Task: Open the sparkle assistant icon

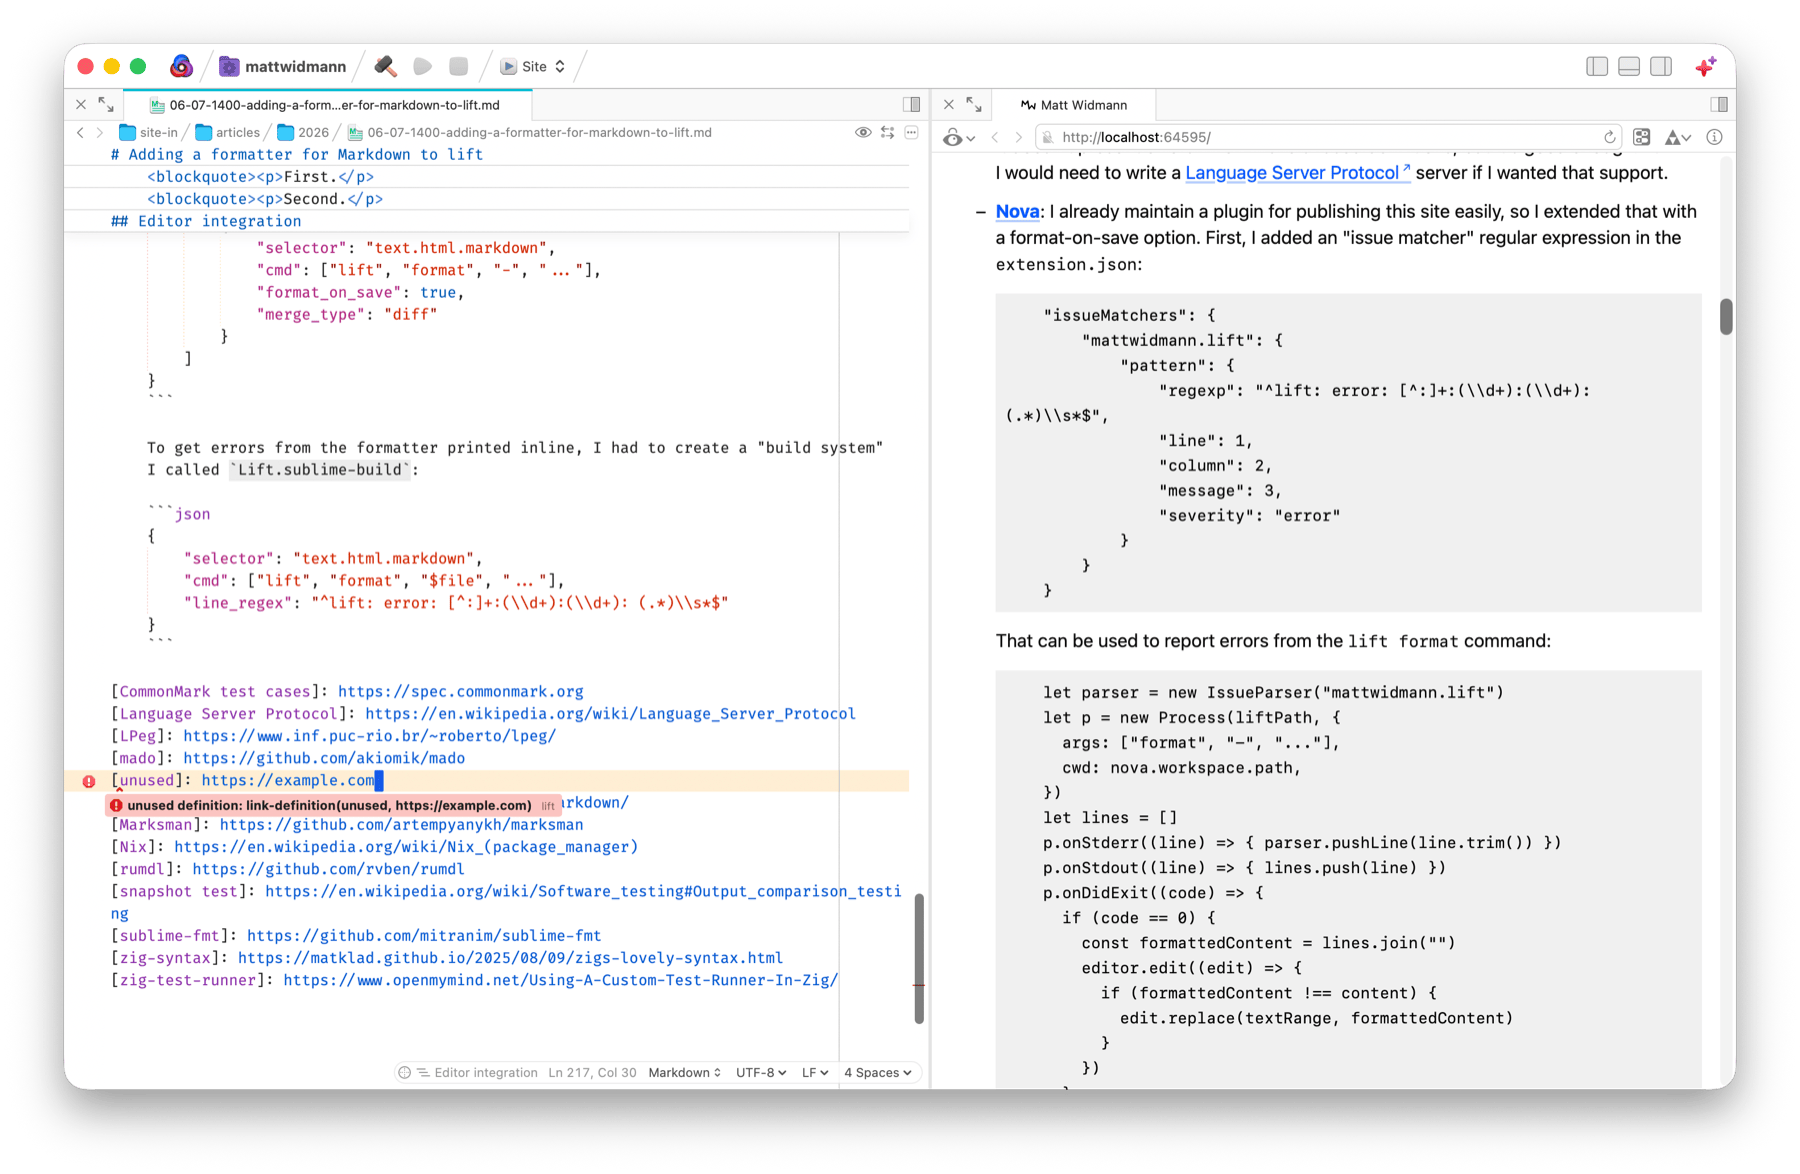Action: (x=1706, y=66)
